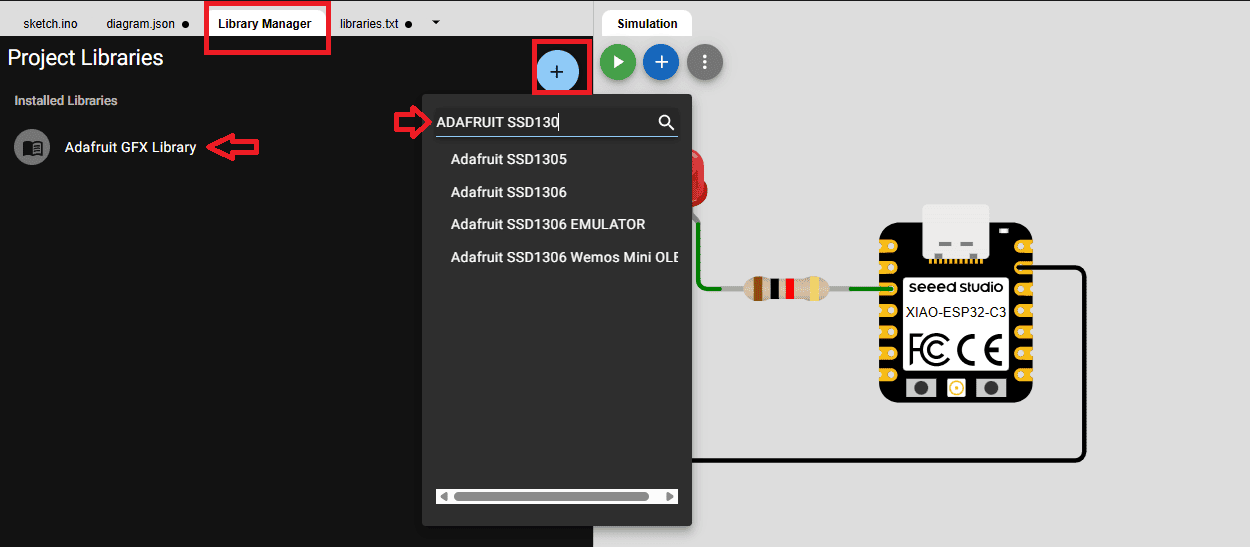Click the results horizontal scrollbar thumb

[551, 496]
